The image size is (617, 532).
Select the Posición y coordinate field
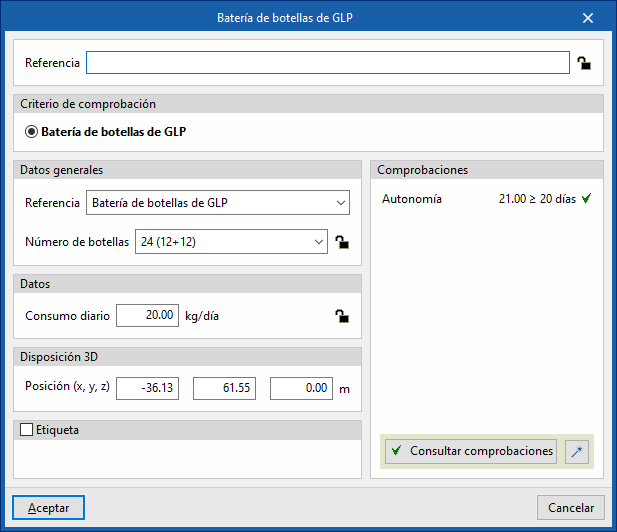[x=224, y=387]
